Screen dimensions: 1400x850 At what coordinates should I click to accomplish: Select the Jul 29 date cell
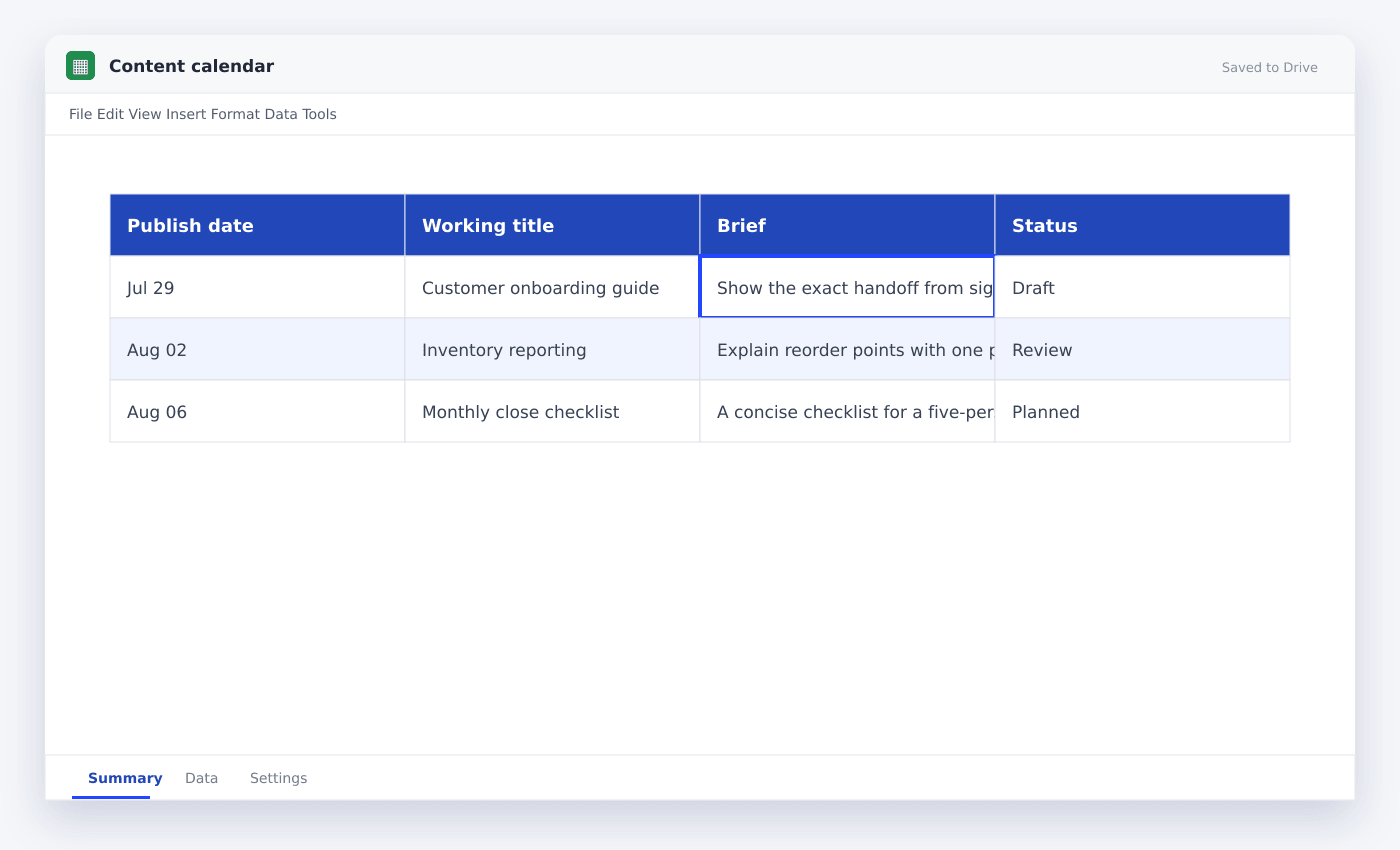[x=257, y=287]
